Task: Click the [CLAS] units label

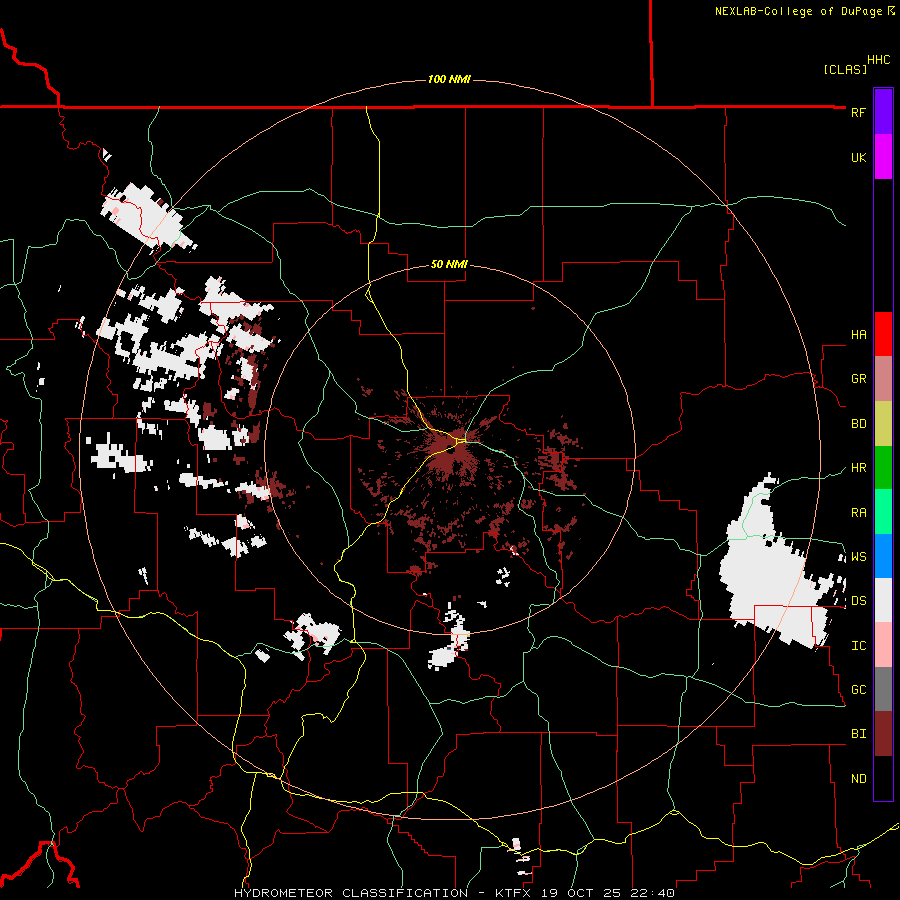Action: pos(845,69)
